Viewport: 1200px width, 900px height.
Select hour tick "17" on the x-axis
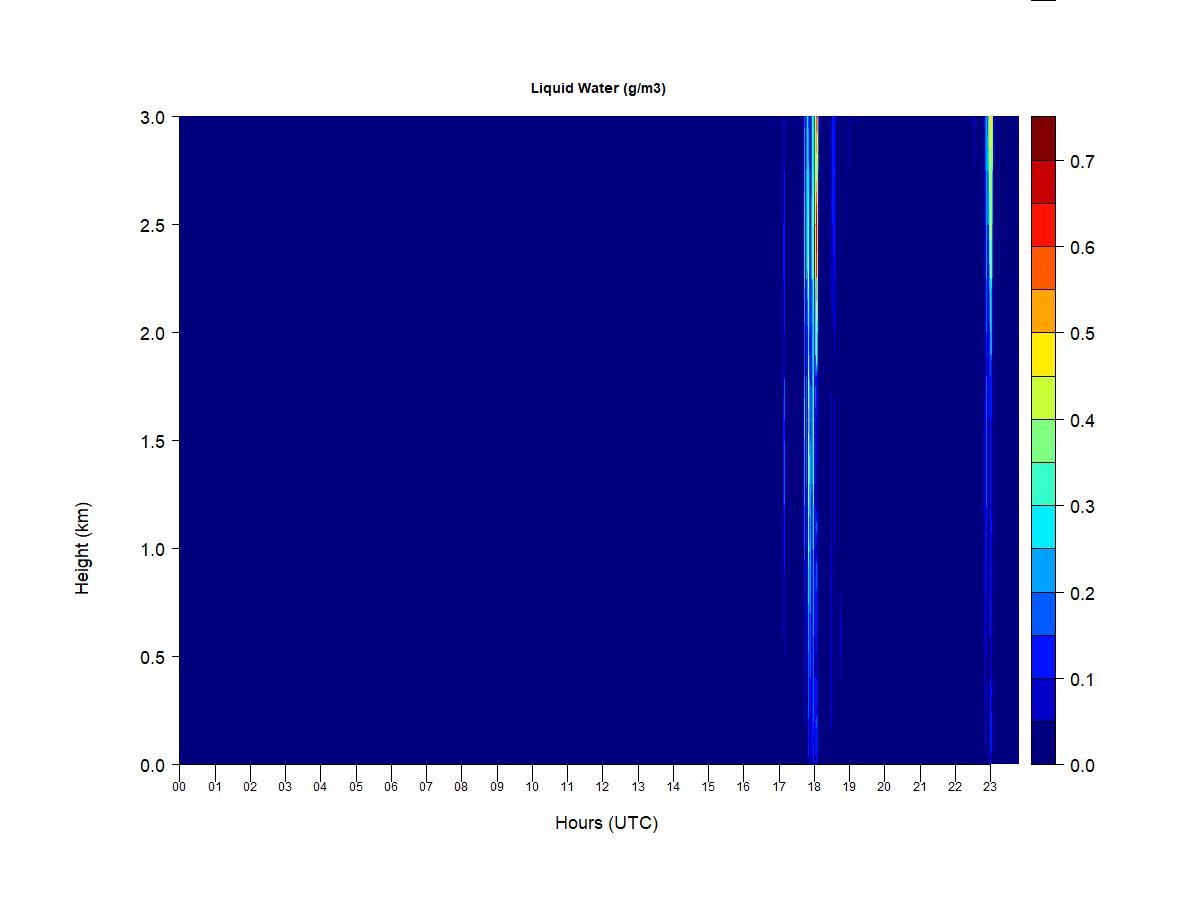point(779,787)
